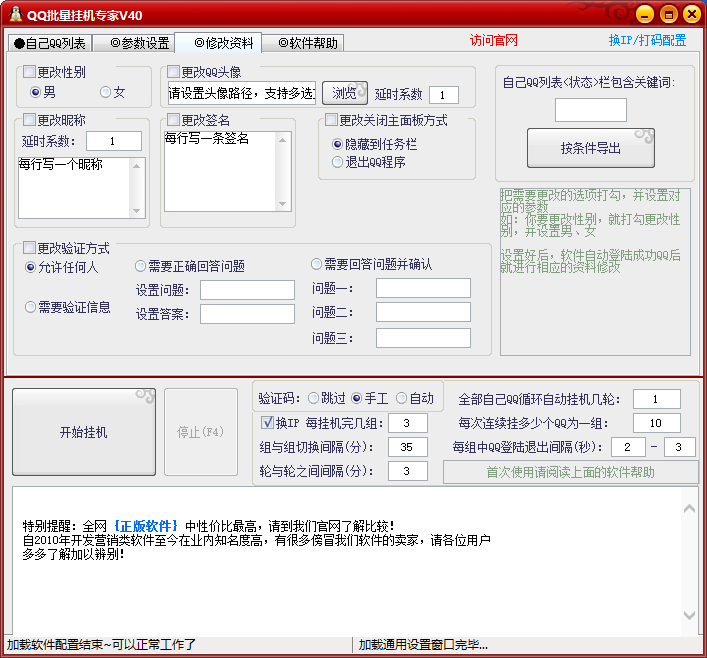Image resolution: width=707 pixels, height=658 pixels.
Task: Open the 访问官网 link
Action: click(x=493, y=41)
